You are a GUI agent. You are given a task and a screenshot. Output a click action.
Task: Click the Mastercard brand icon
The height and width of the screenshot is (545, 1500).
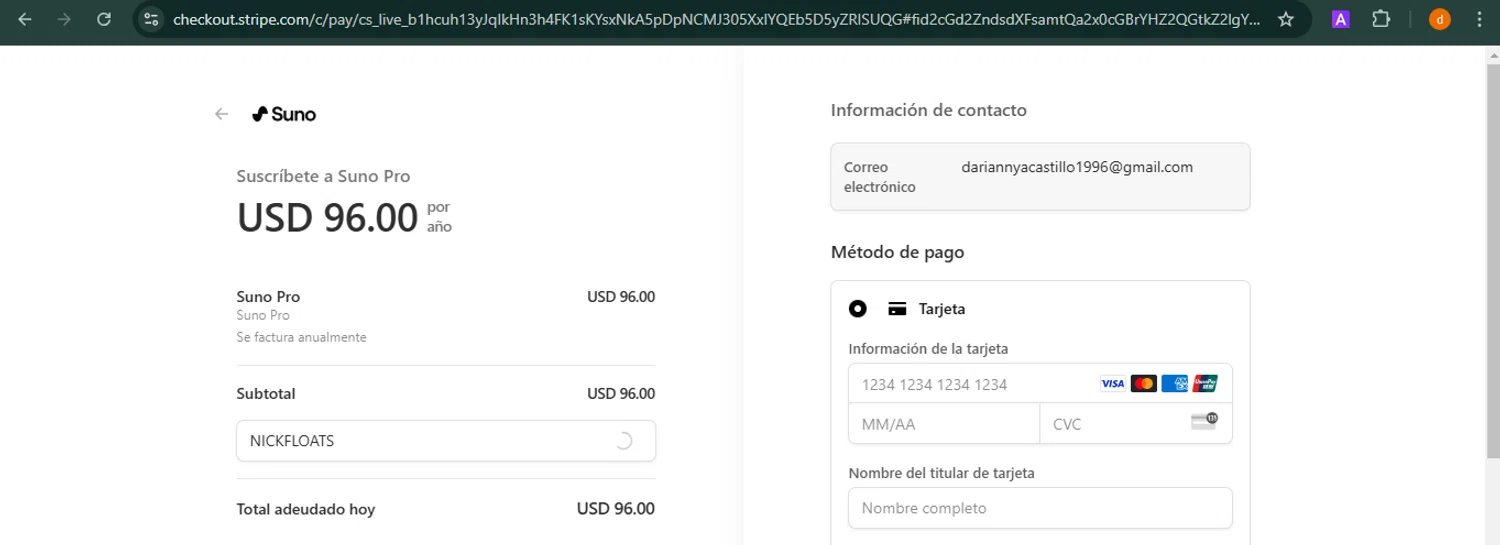(1143, 384)
